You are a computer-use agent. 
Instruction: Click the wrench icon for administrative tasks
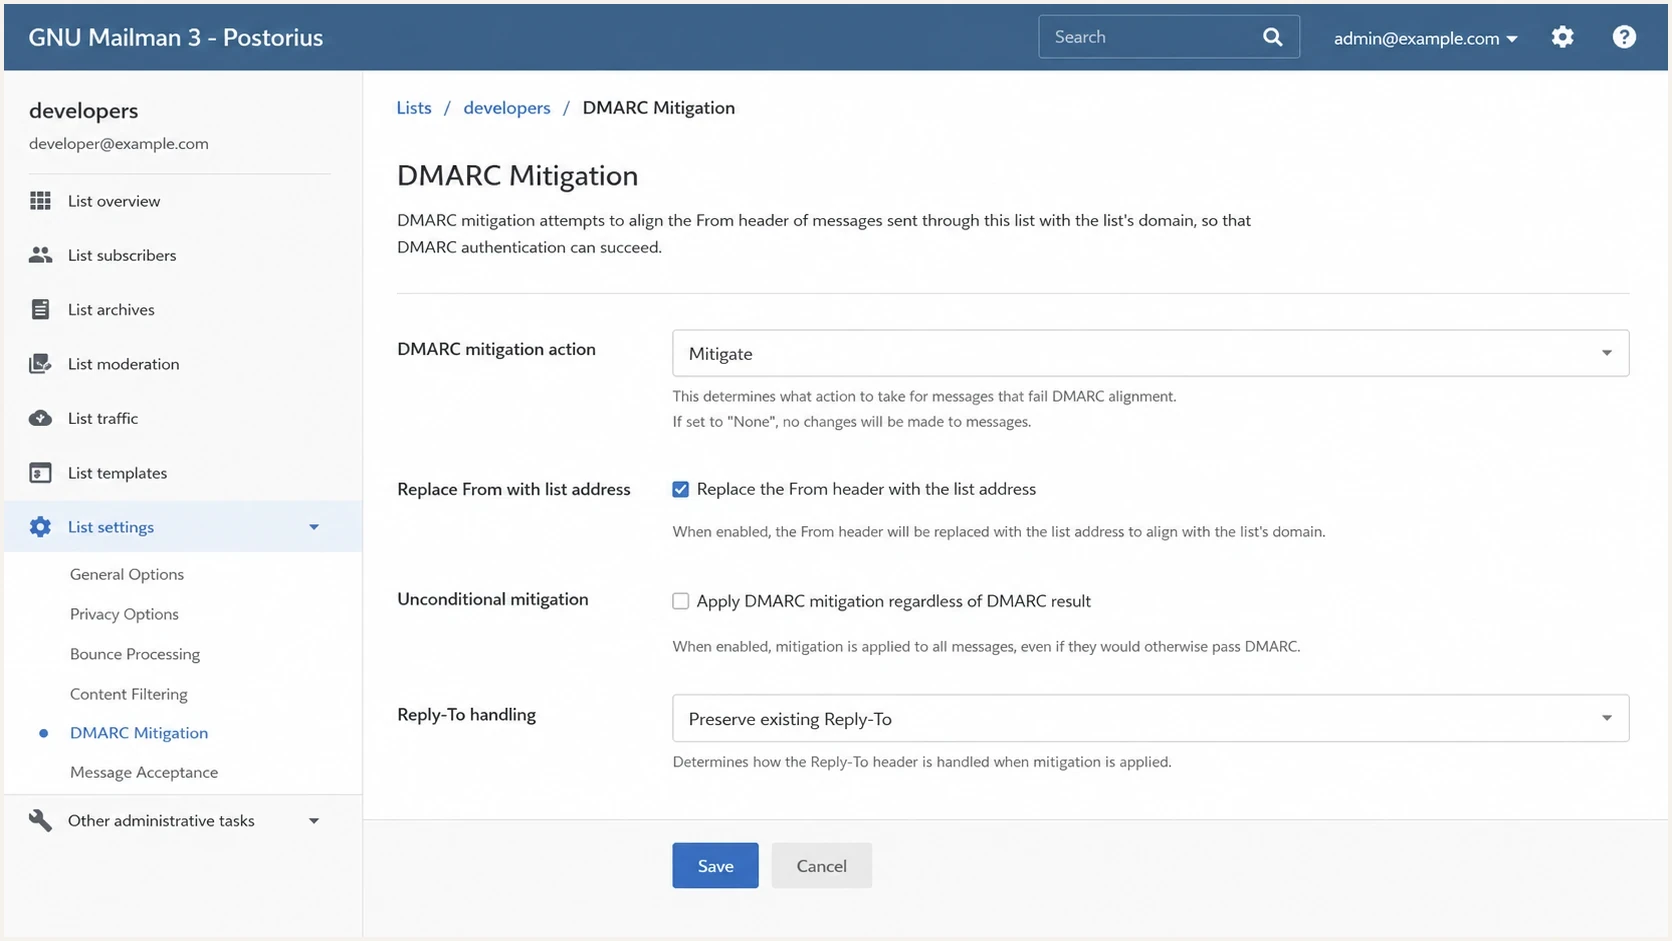[40, 821]
